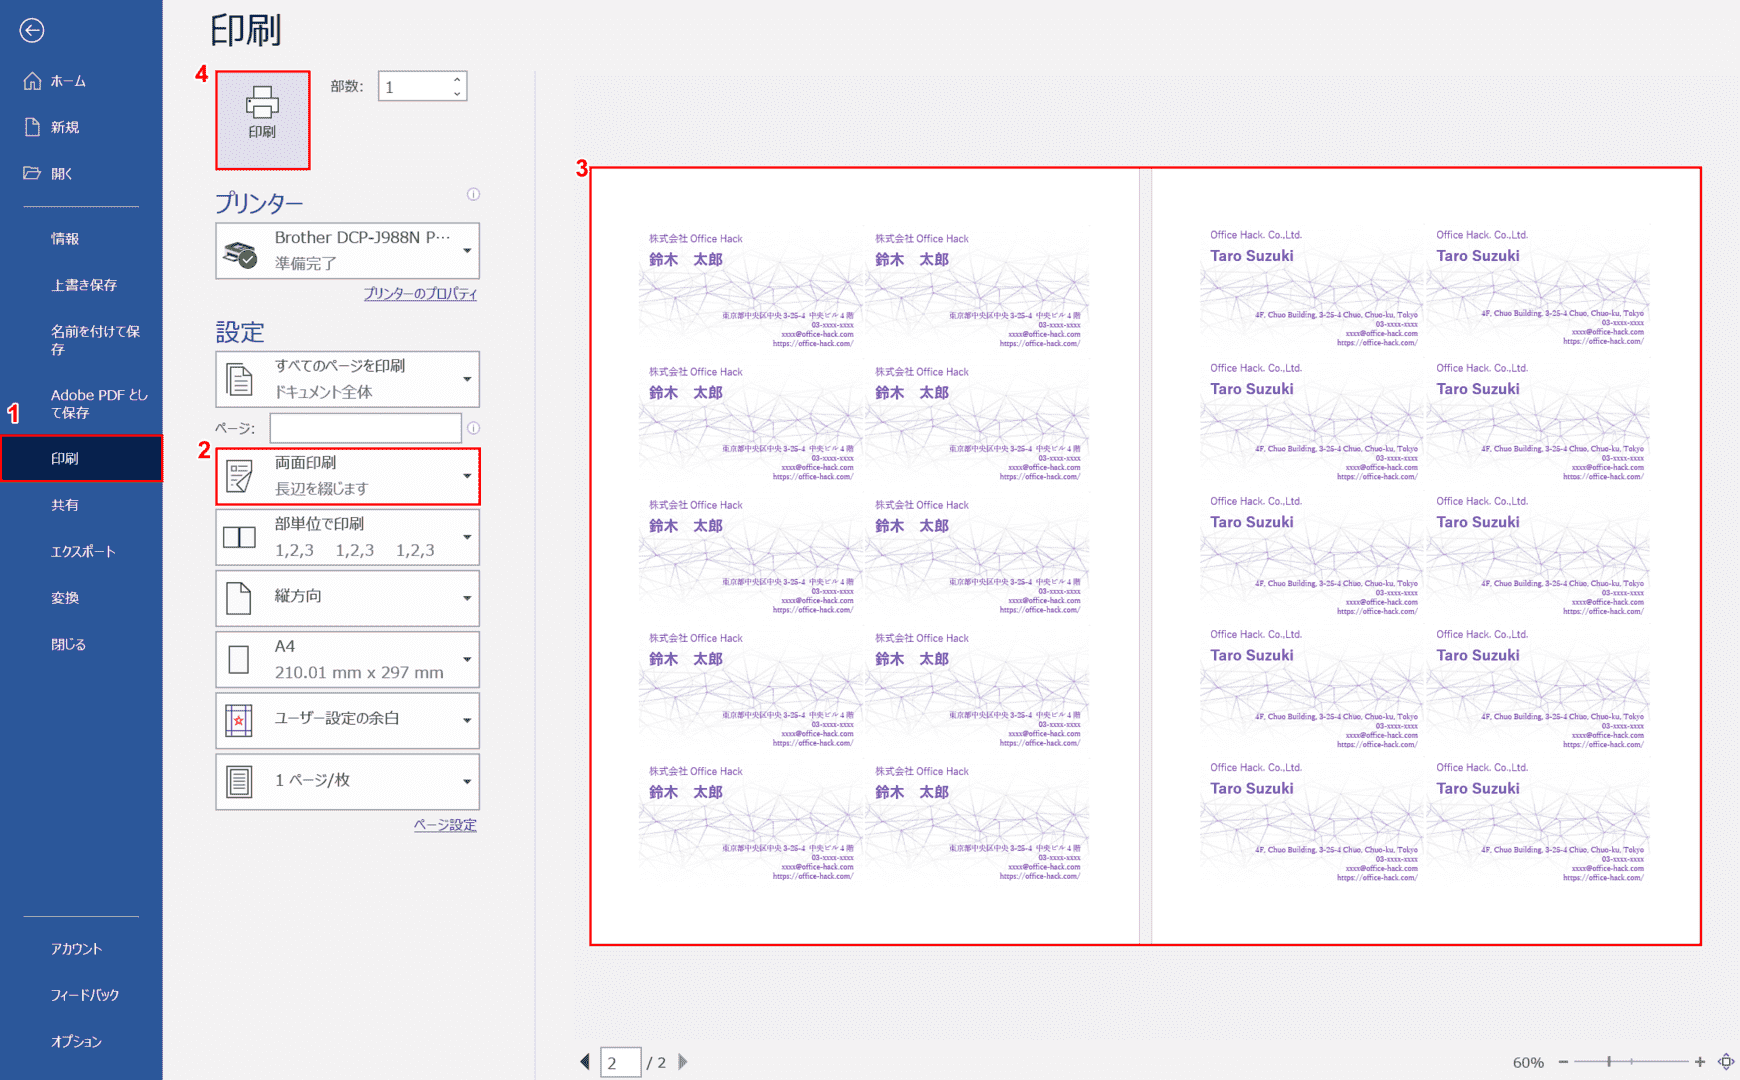Open the 両面印刷 duplex dropdown
Image resolution: width=1740 pixels, height=1080 pixels.
[347, 476]
